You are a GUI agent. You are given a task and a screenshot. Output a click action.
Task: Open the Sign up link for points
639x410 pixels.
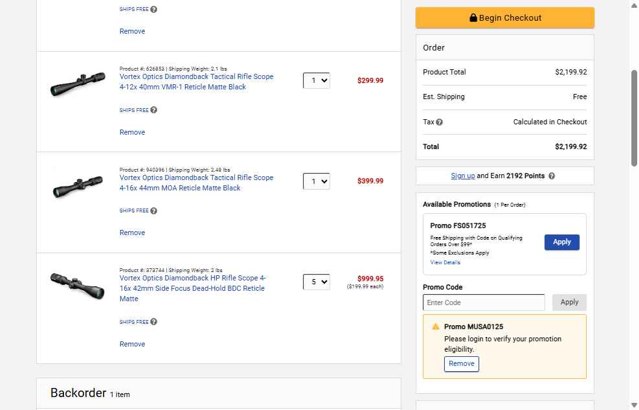click(463, 176)
